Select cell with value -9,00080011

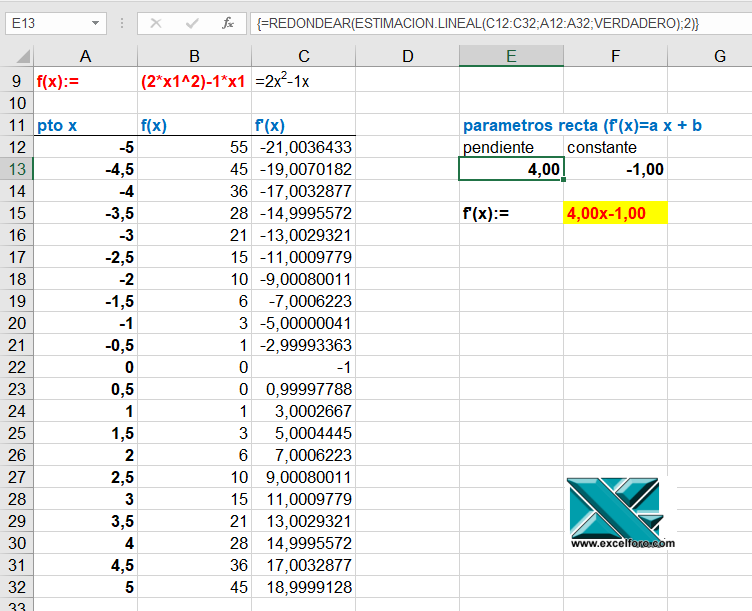pyautogui.click(x=304, y=279)
